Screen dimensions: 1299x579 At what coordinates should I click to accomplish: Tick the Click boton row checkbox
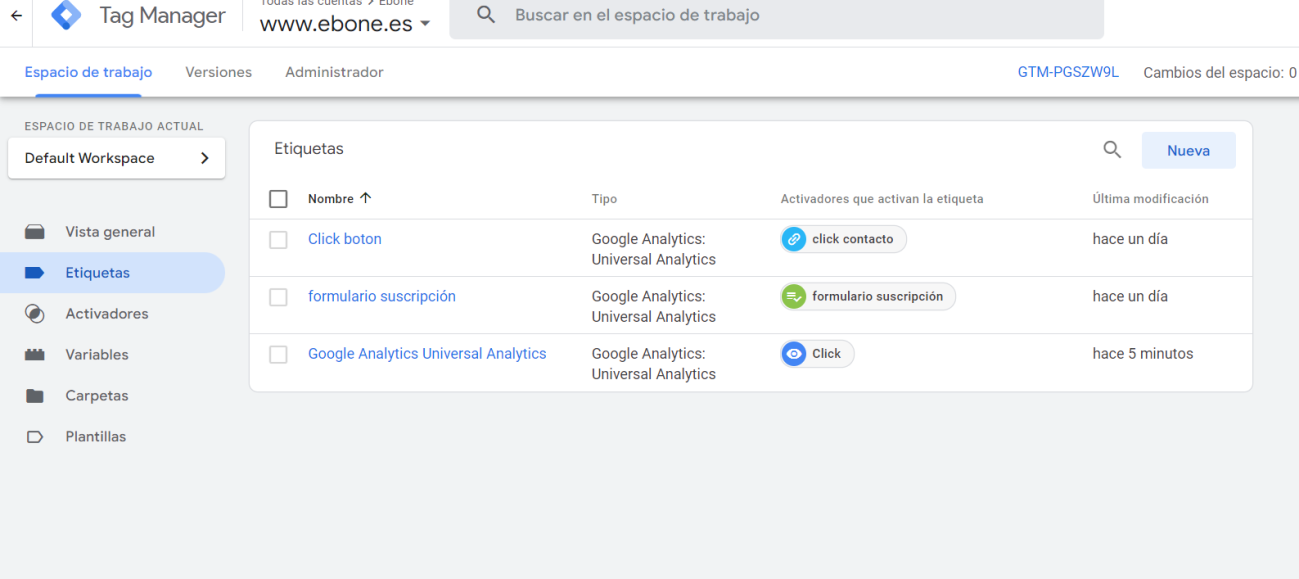[x=278, y=240]
